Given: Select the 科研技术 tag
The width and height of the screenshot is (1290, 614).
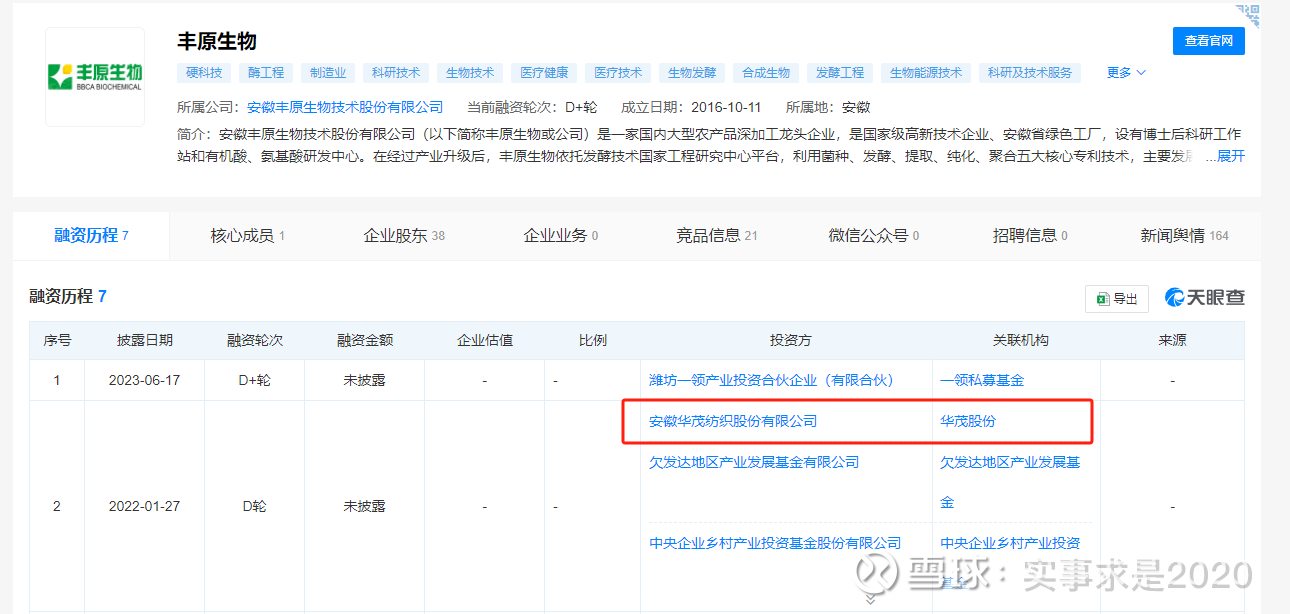Looking at the screenshot, I should click(x=396, y=73).
